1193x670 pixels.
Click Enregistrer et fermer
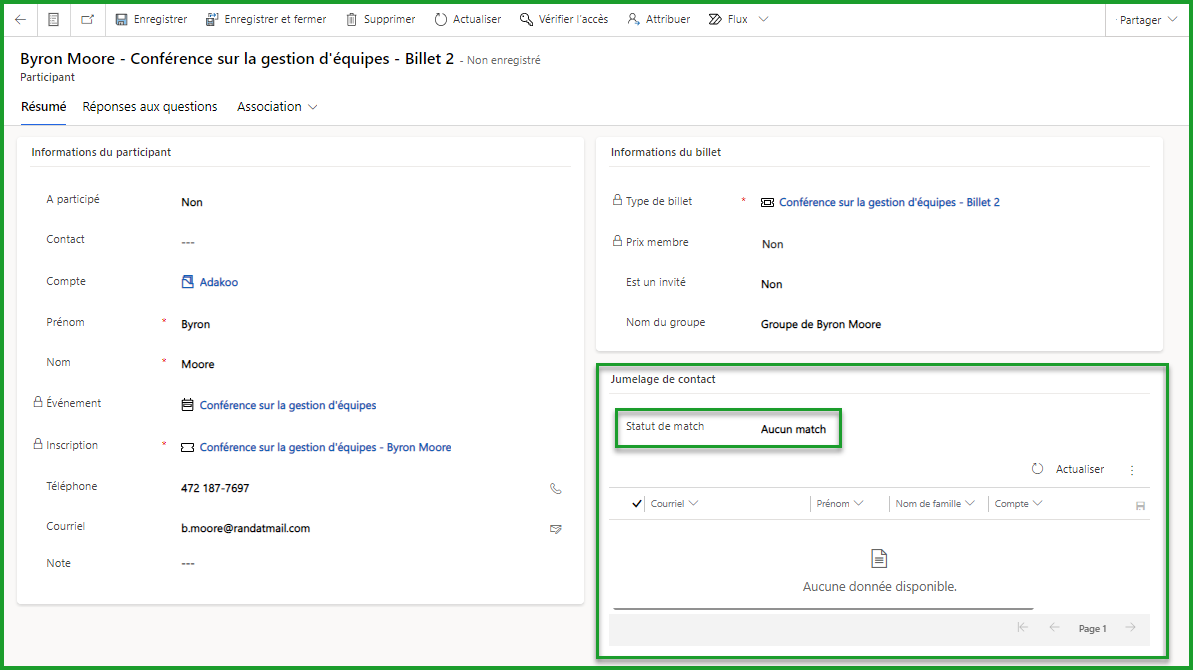[265, 19]
